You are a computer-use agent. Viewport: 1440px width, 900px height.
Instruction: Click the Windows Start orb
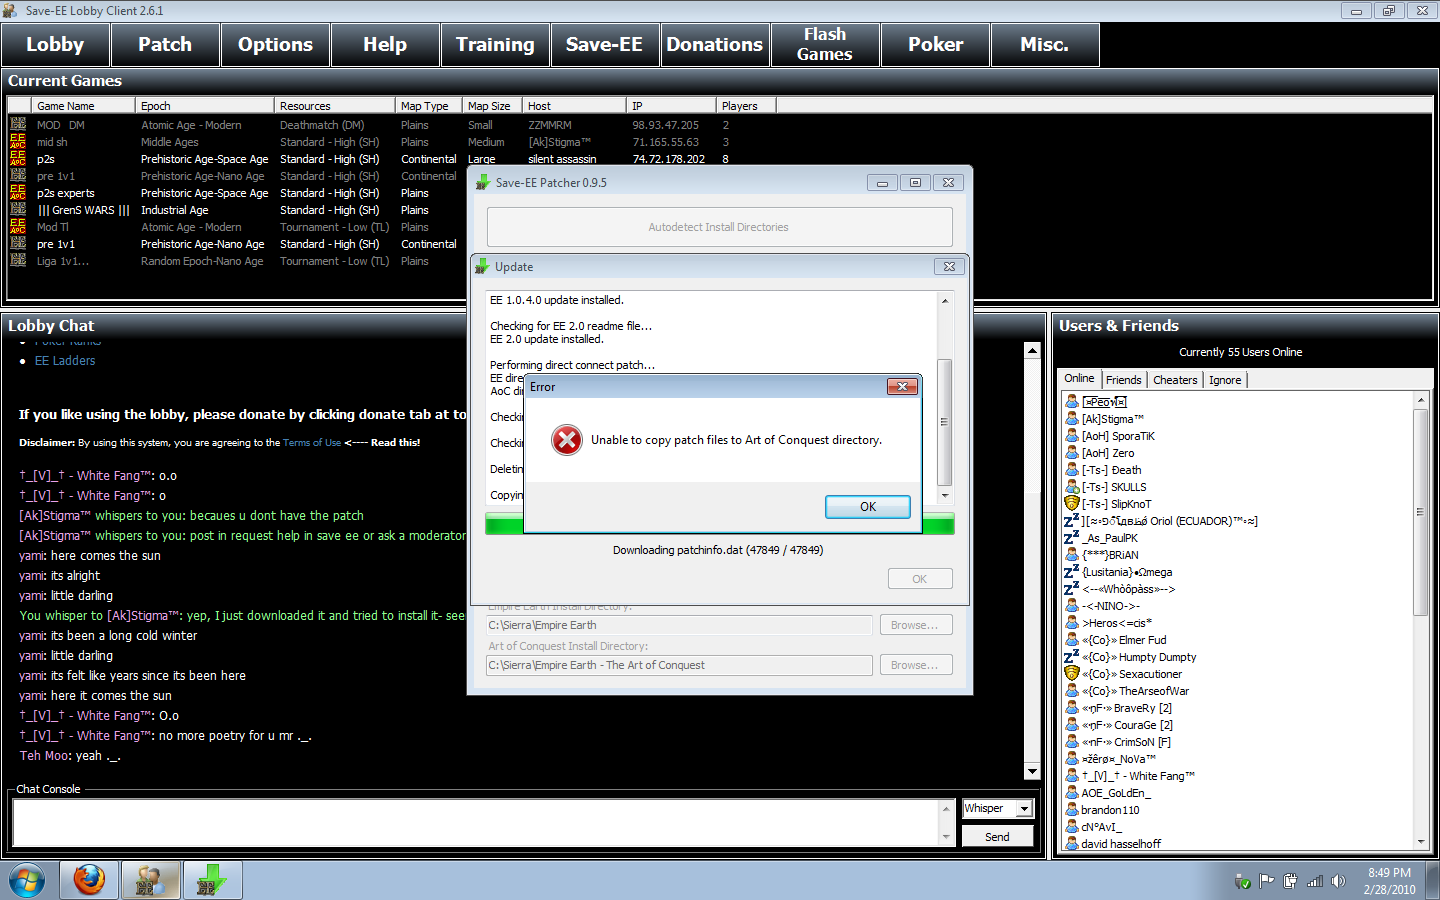click(x=27, y=881)
